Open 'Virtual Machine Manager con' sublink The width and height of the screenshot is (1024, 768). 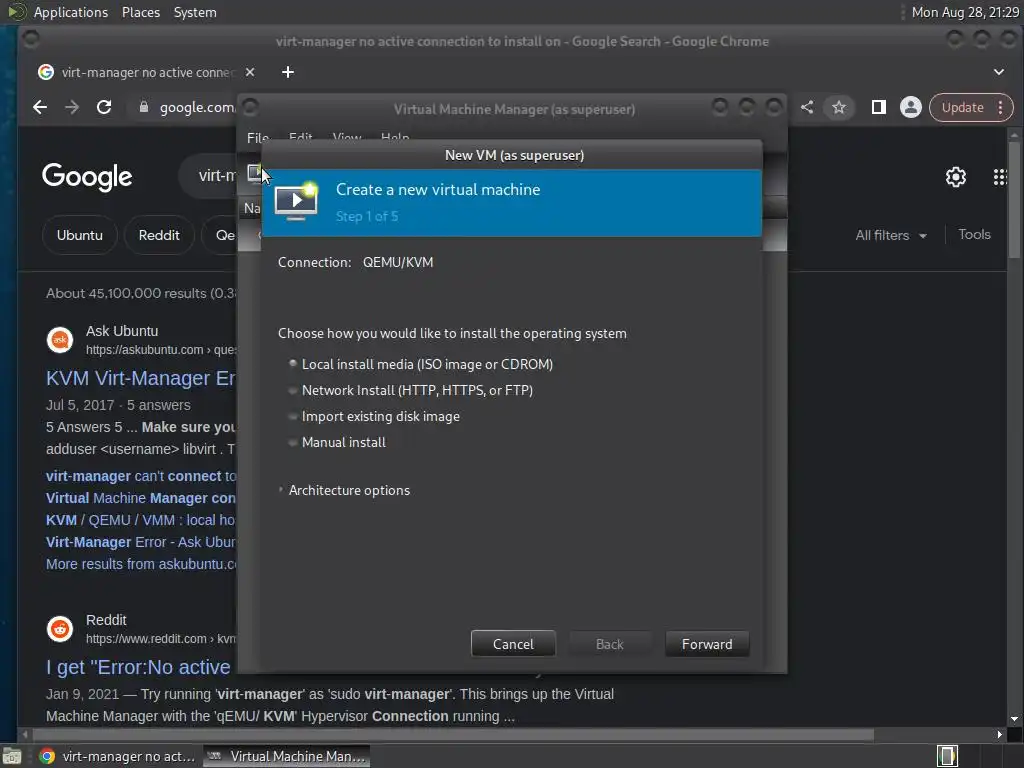tap(140, 498)
